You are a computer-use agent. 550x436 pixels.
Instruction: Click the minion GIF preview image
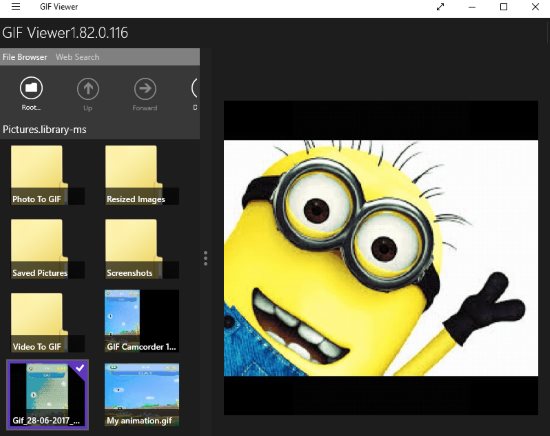(381, 258)
